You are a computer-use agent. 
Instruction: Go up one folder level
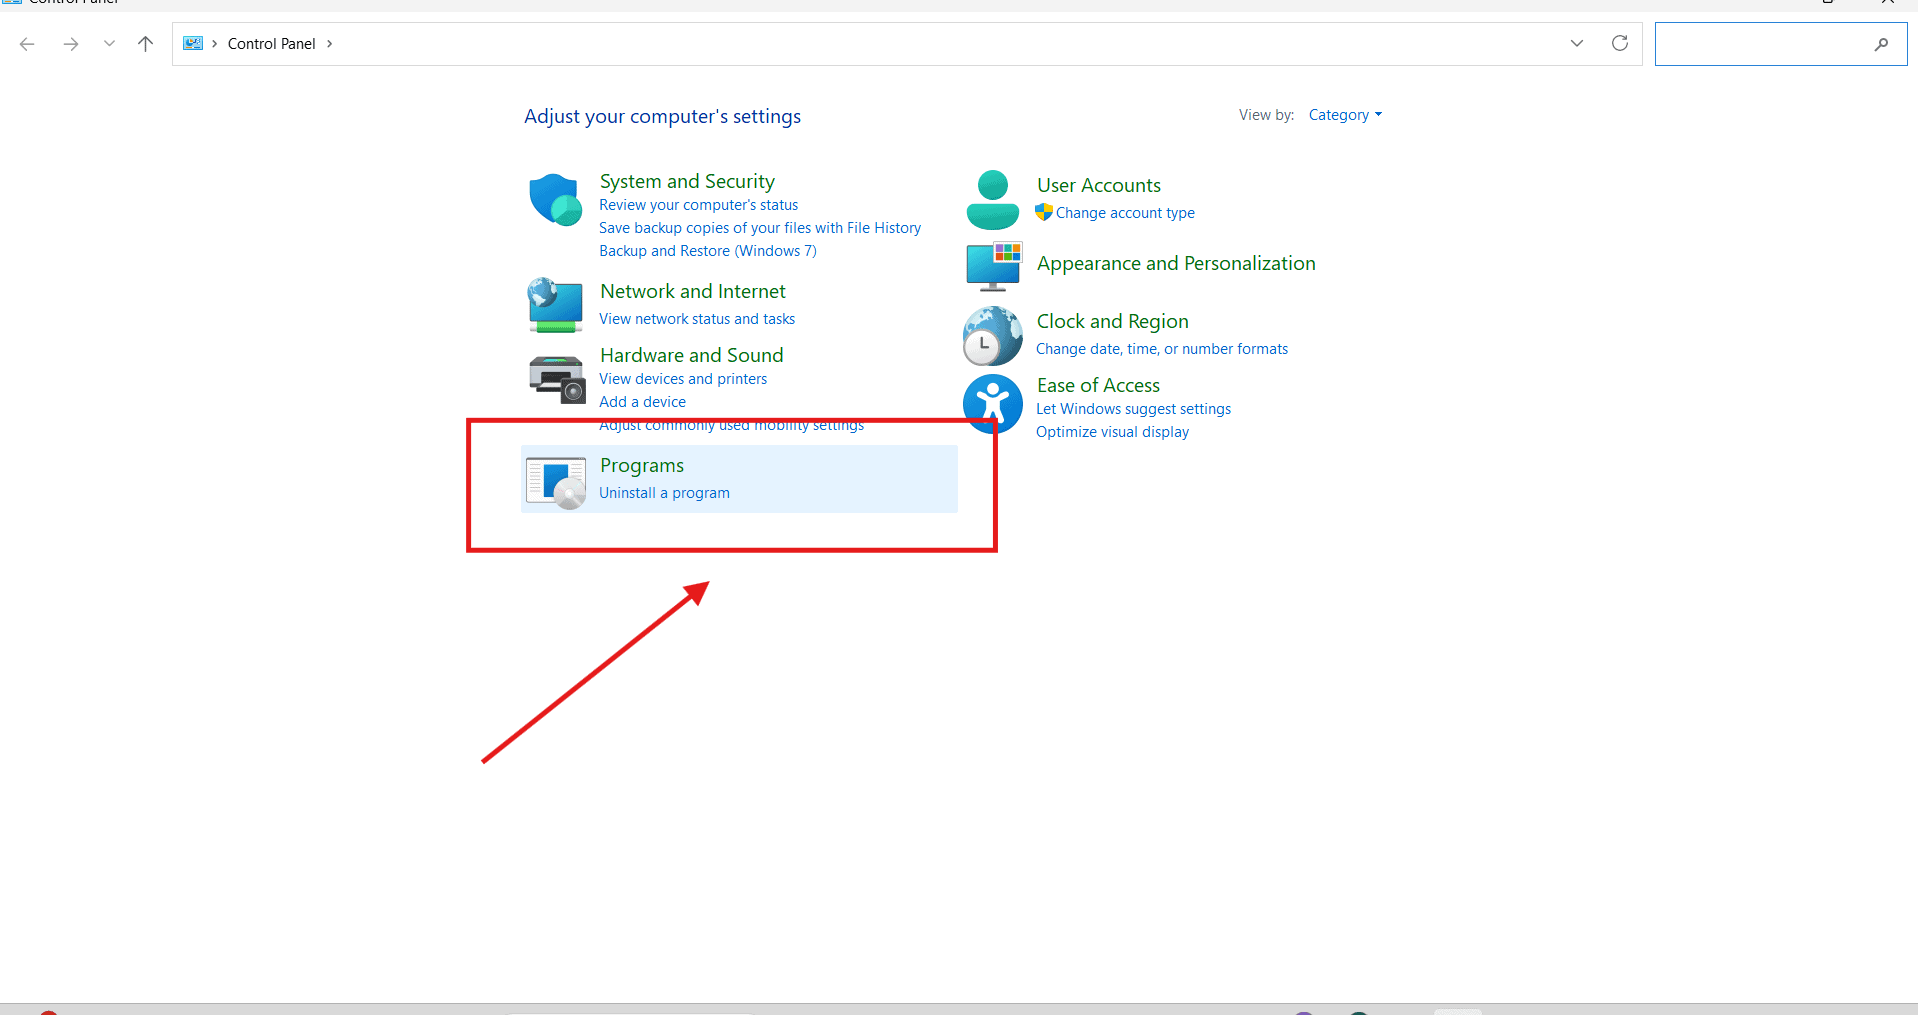click(145, 43)
